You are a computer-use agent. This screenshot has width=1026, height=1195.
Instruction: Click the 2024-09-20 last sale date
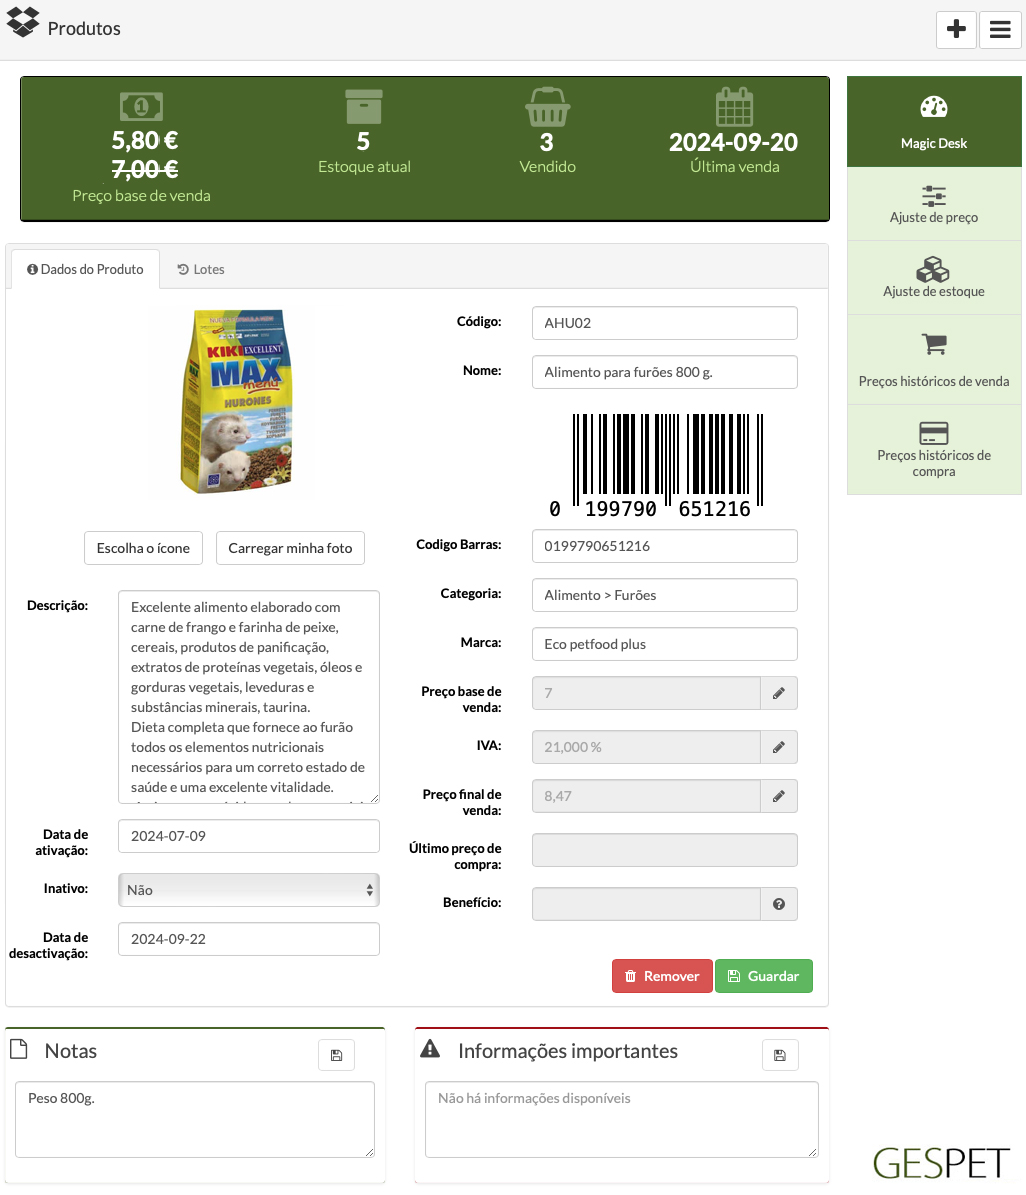click(x=733, y=142)
